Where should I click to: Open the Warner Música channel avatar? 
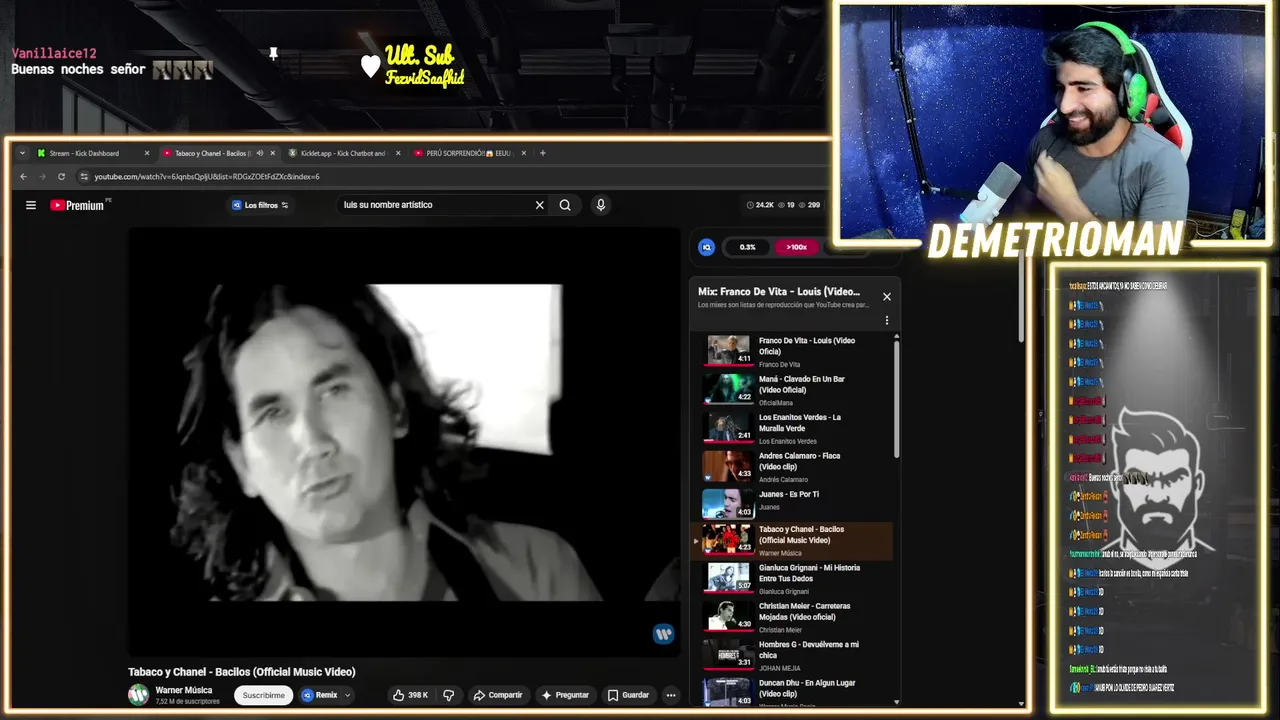pyautogui.click(x=138, y=694)
